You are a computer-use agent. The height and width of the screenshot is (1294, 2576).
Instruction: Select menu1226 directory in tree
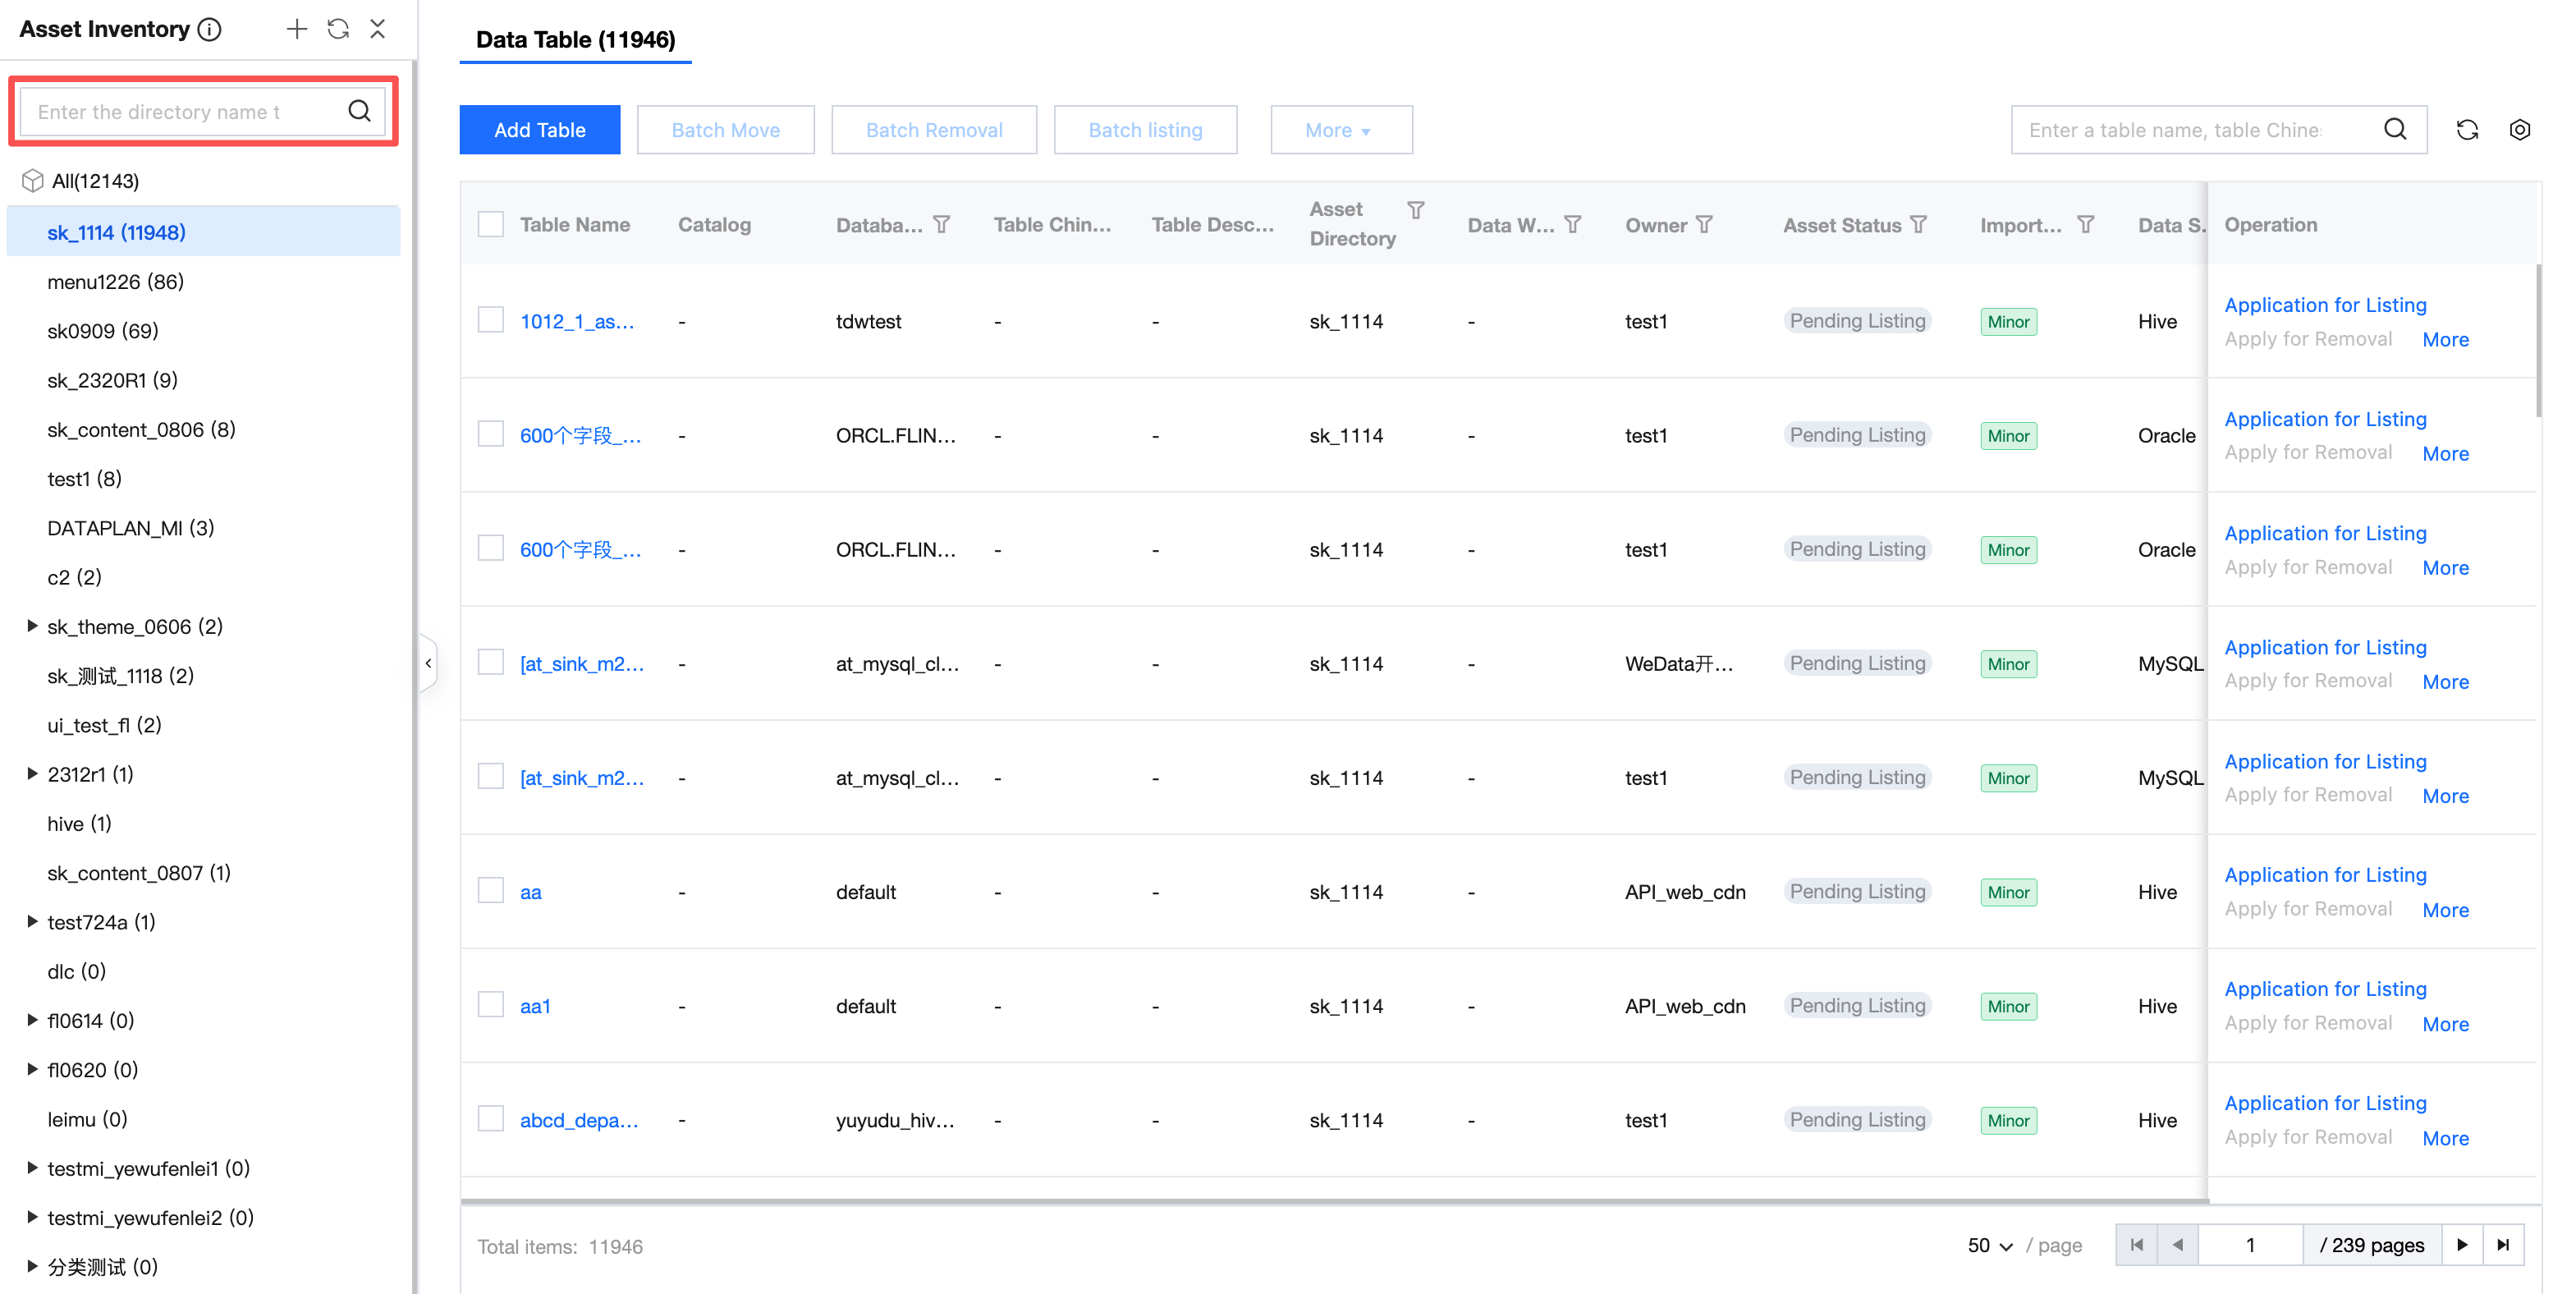(x=115, y=282)
